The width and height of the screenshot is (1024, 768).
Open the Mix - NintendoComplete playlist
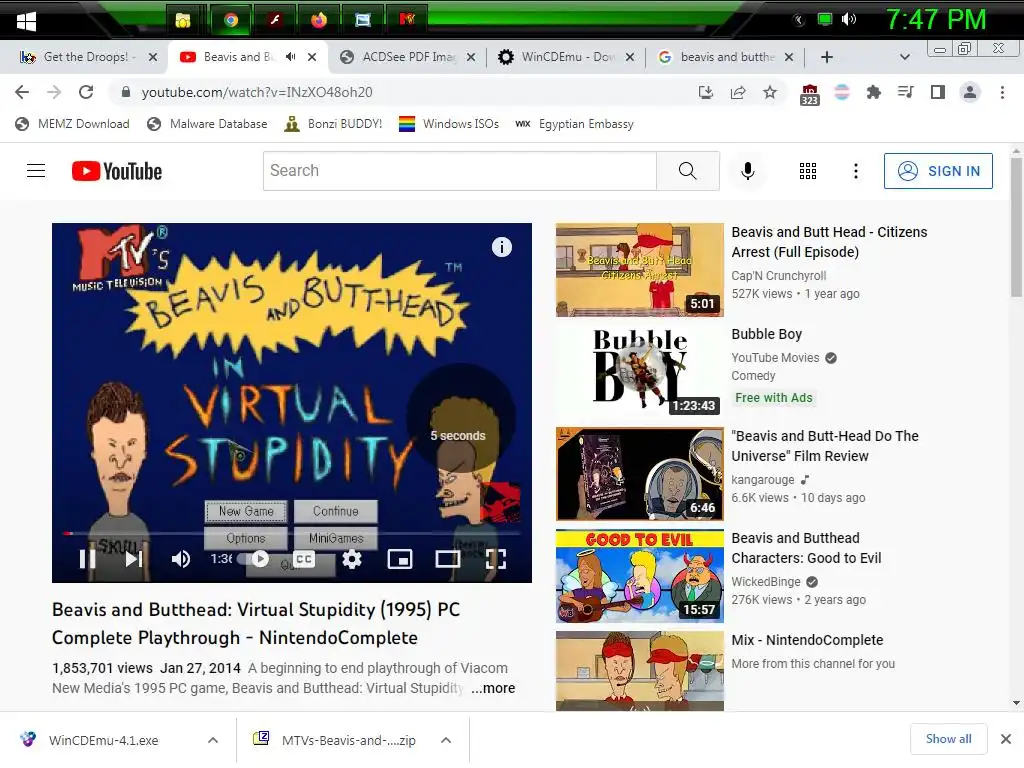tap(807, 640)
